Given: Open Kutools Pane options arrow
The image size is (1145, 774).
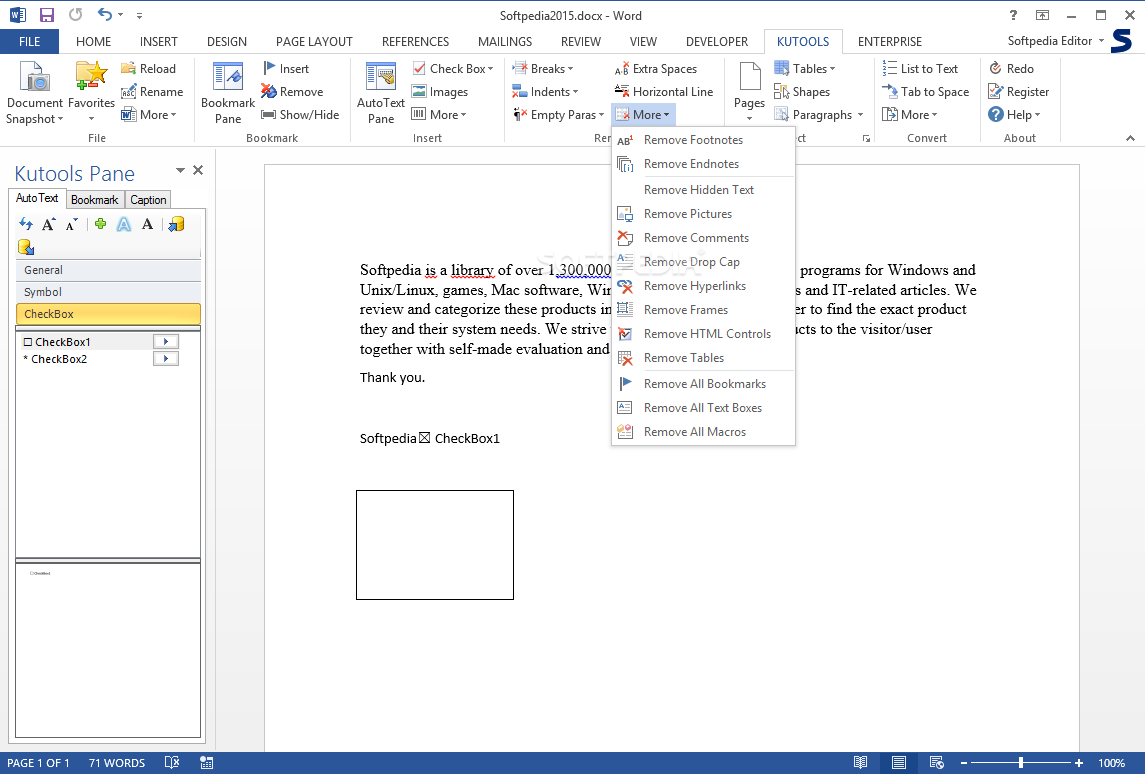Looking at the screenshot, I should [180, 170].
